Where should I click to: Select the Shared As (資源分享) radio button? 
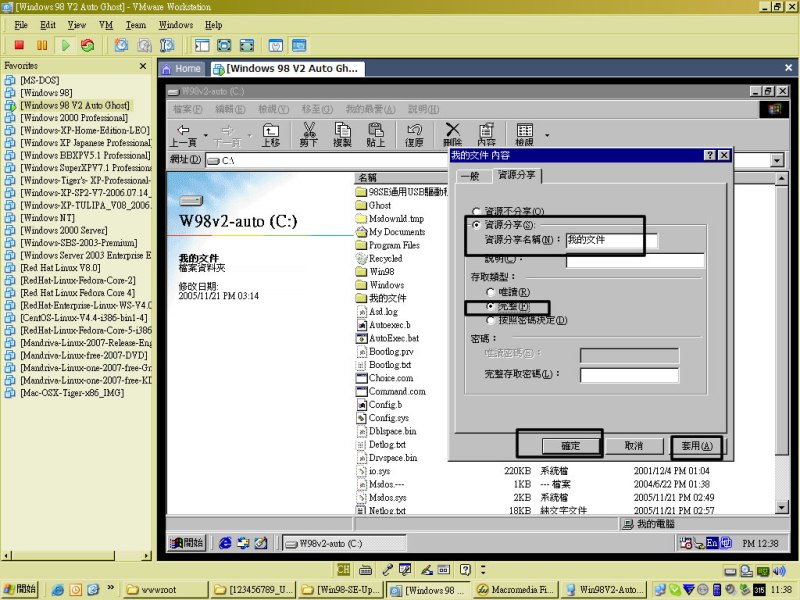pos(477,224)
